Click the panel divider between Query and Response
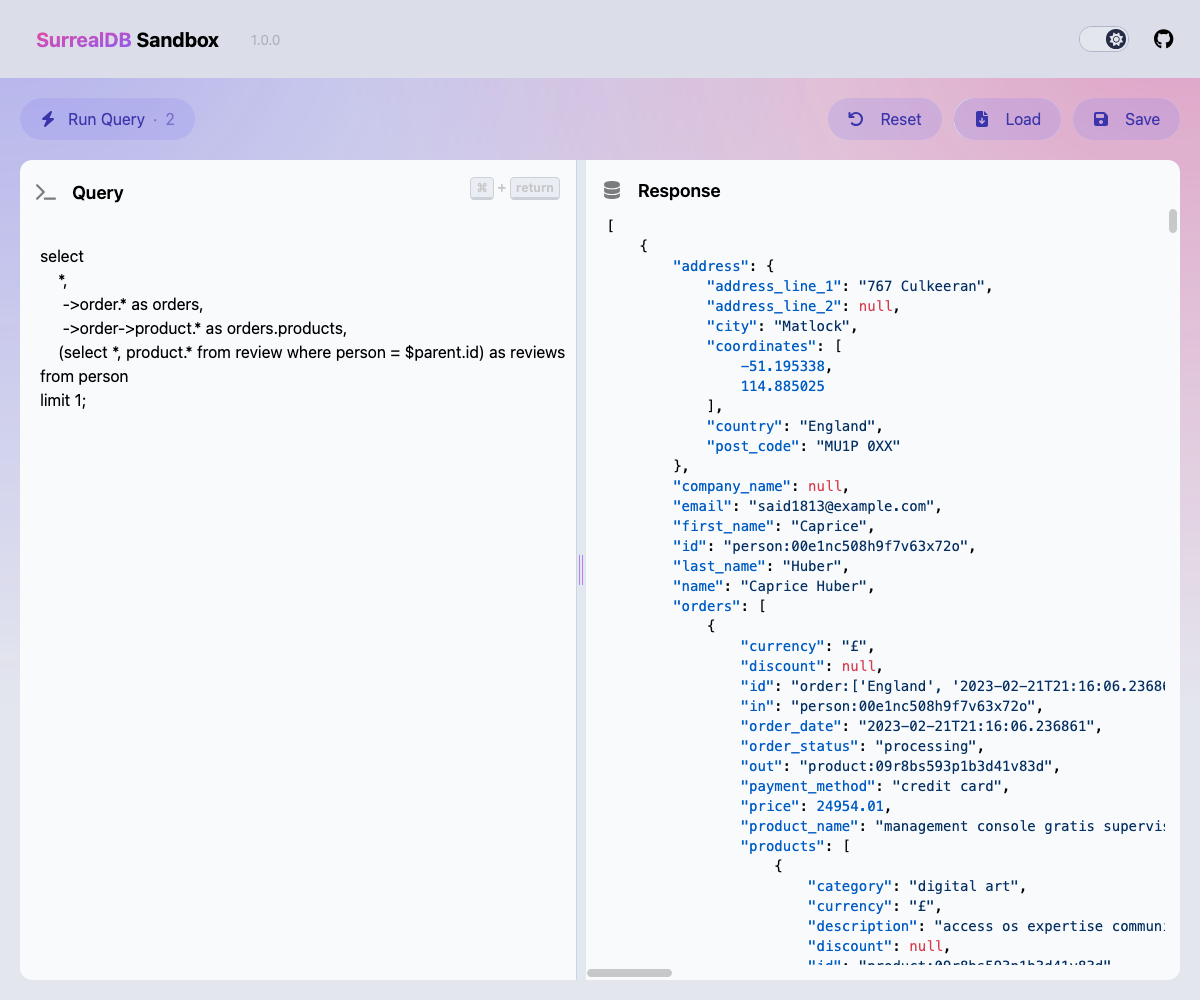The height and width of the screenshot is (1000, 1200). pos(581,570)
